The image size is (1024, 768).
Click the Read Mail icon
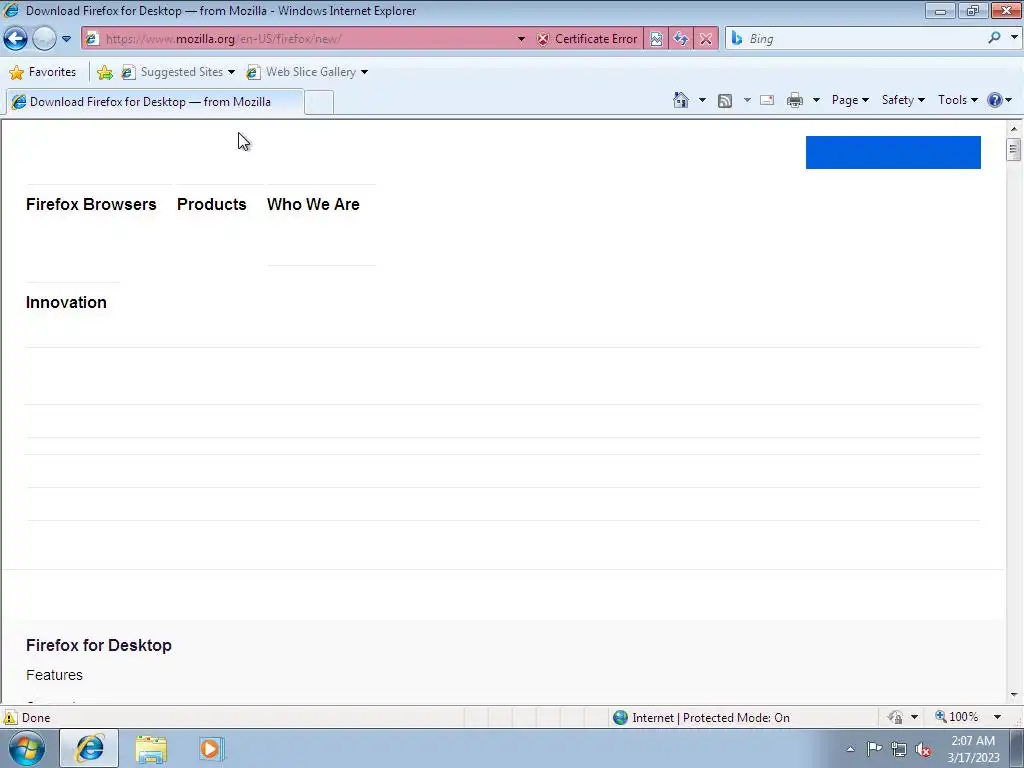click(x=767, y=100)
